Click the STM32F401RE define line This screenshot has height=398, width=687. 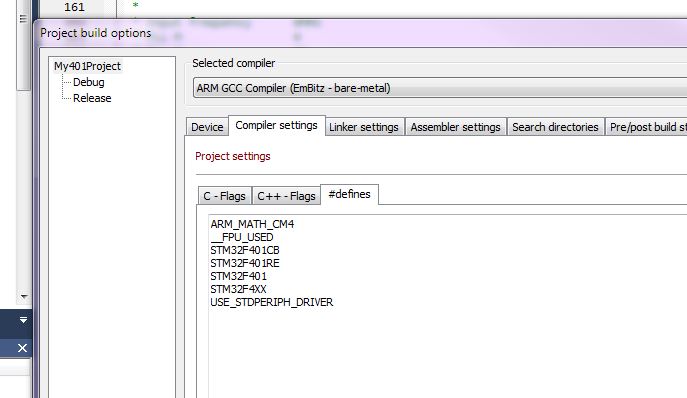tap(244, 263)
